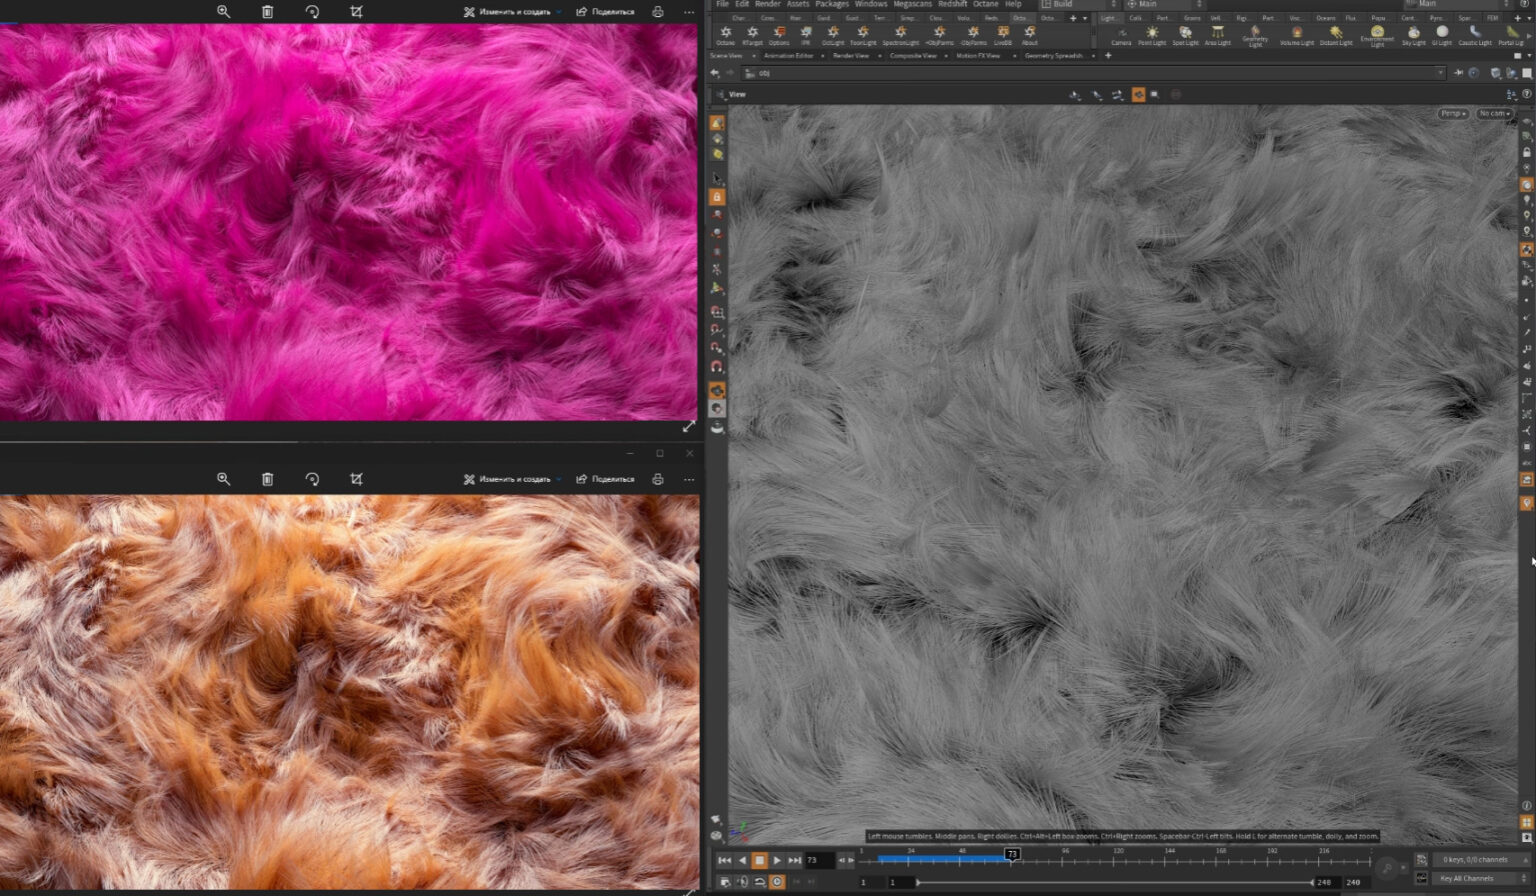Add a new pane tab with plus
Viewport: 1536px width, 896px height.
1108,56
